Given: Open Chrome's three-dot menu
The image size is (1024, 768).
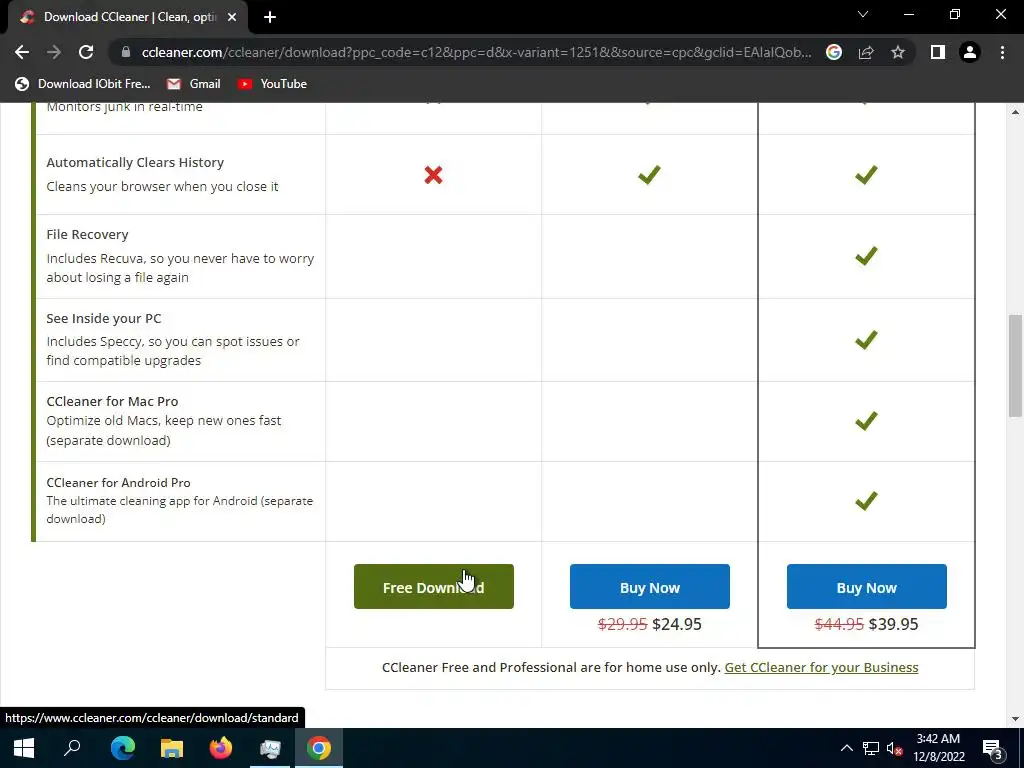Looking at the screenshot, I should (1002, 52).
